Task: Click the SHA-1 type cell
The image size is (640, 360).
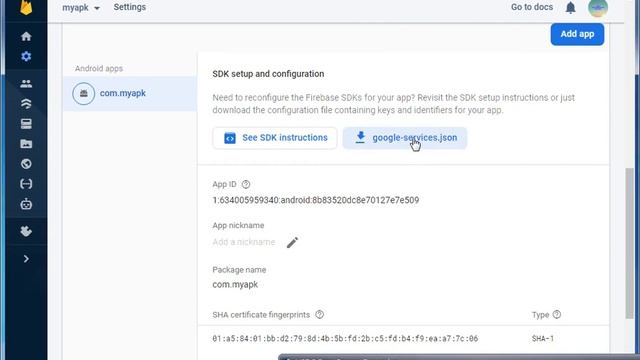Action: click(543, 338)
